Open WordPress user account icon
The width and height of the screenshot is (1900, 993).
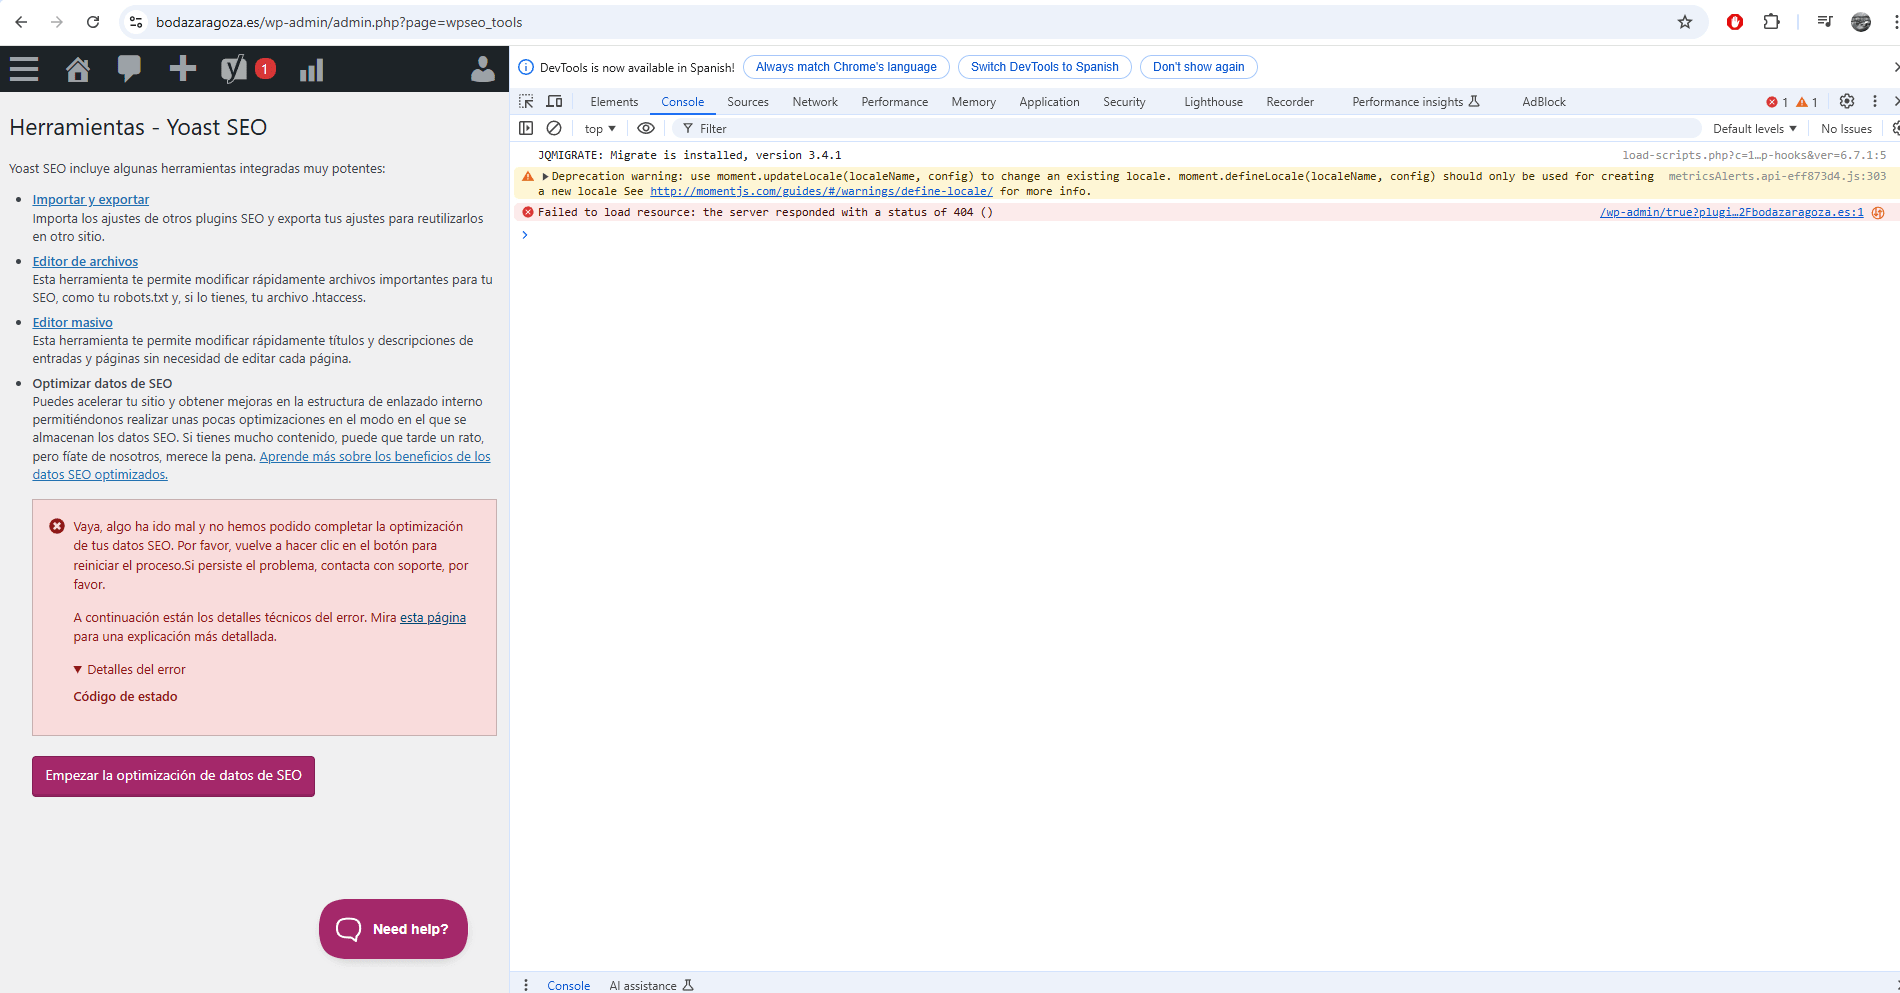coord(483,69)
